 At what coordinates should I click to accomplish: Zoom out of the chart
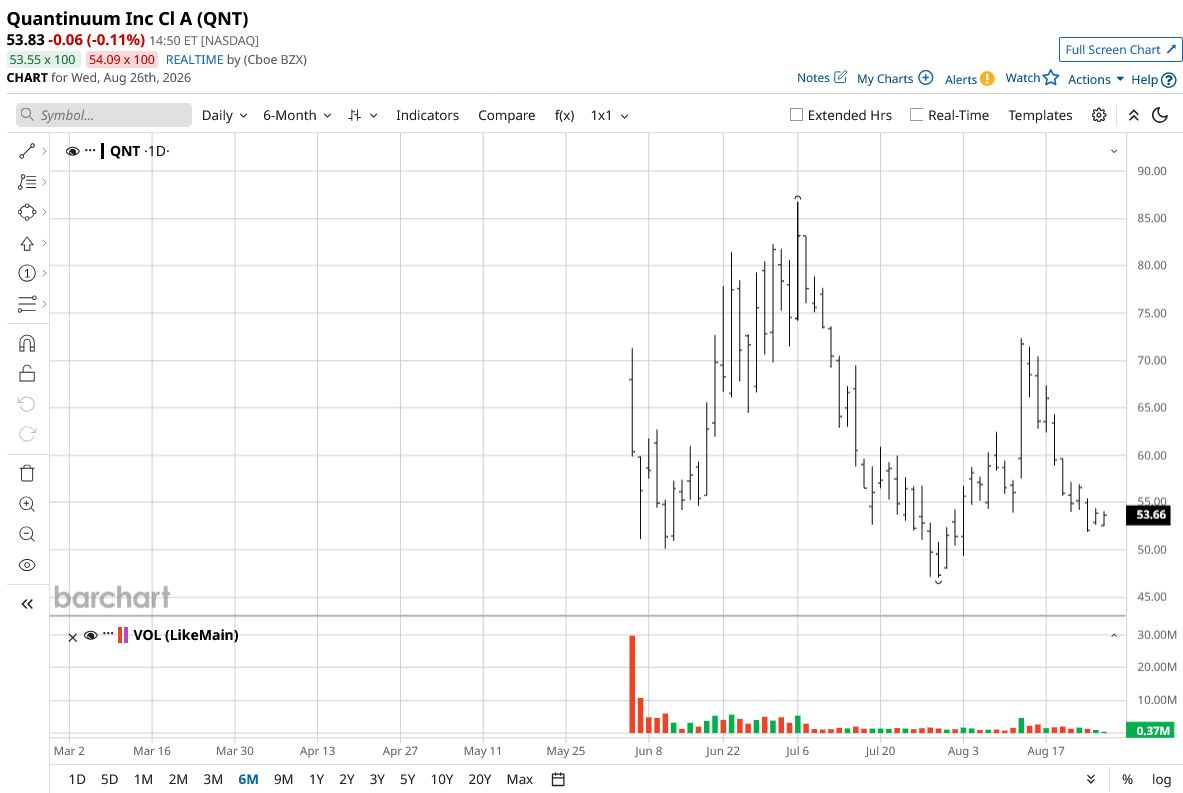click(27, 534)
